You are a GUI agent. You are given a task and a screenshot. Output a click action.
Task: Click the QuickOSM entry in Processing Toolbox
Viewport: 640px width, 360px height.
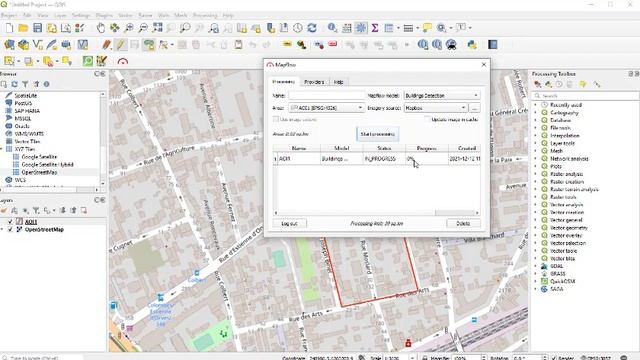(562, 281)
